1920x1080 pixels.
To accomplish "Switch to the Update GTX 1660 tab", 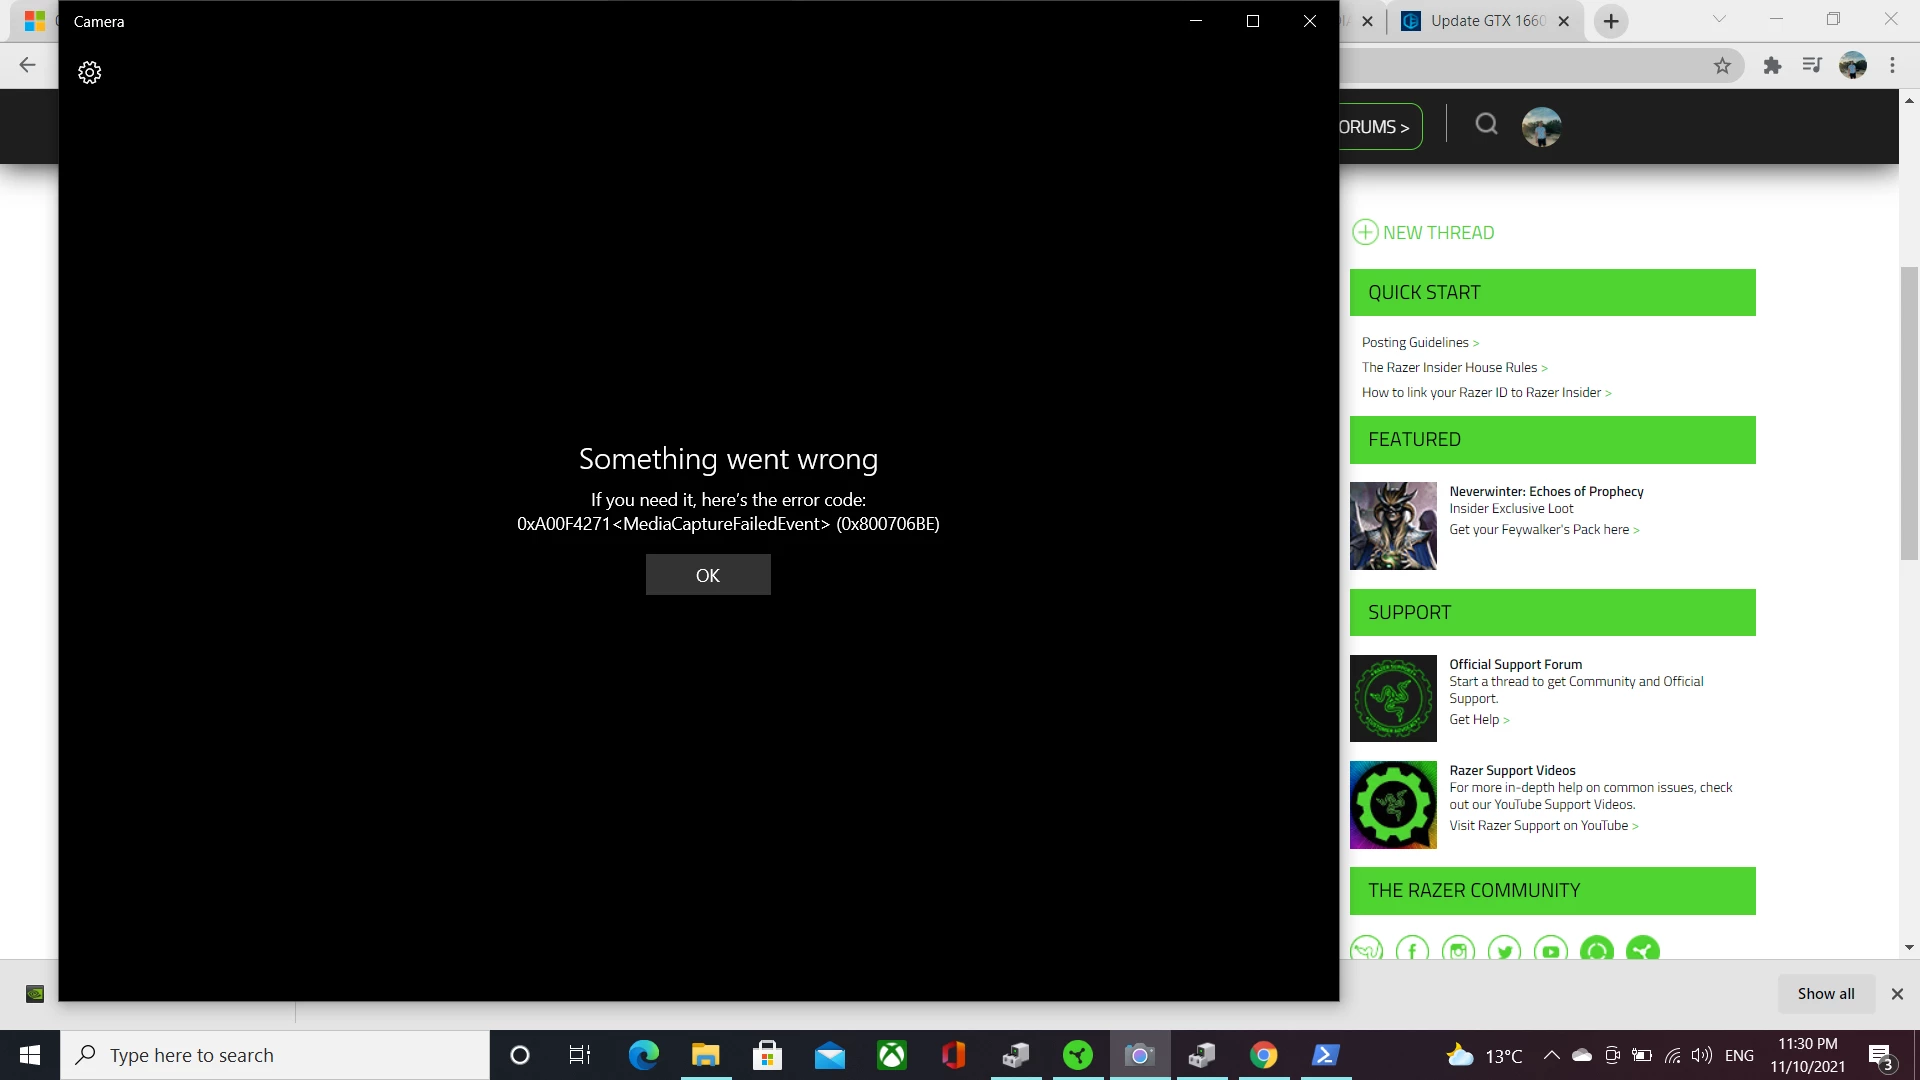I will 1486,21.
